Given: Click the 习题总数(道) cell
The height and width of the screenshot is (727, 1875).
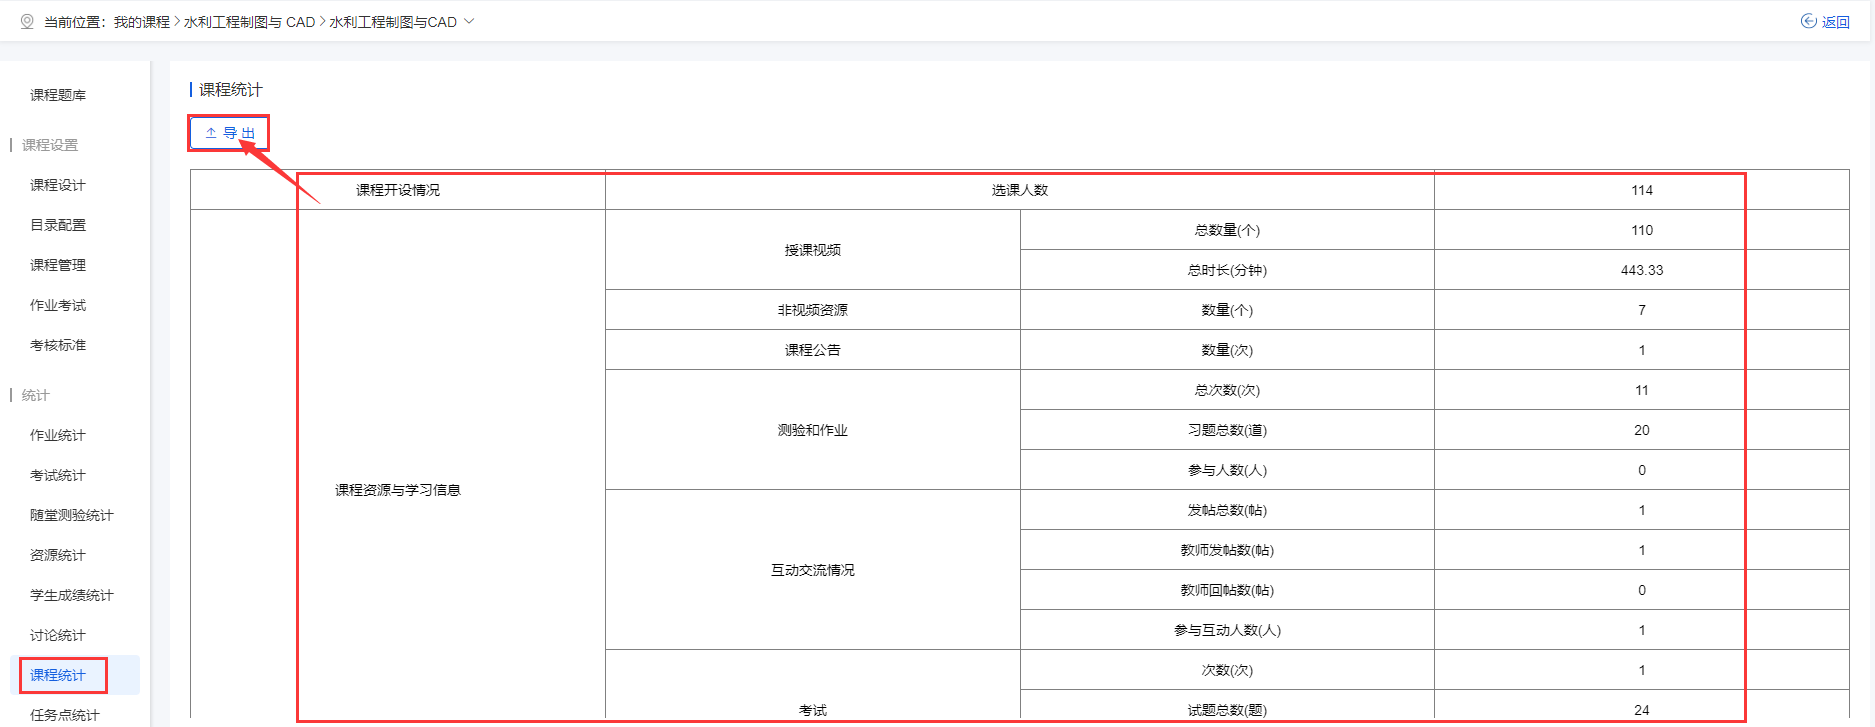Looking at the screenshot, I should pyautogui.click(x=1227, y=430).
